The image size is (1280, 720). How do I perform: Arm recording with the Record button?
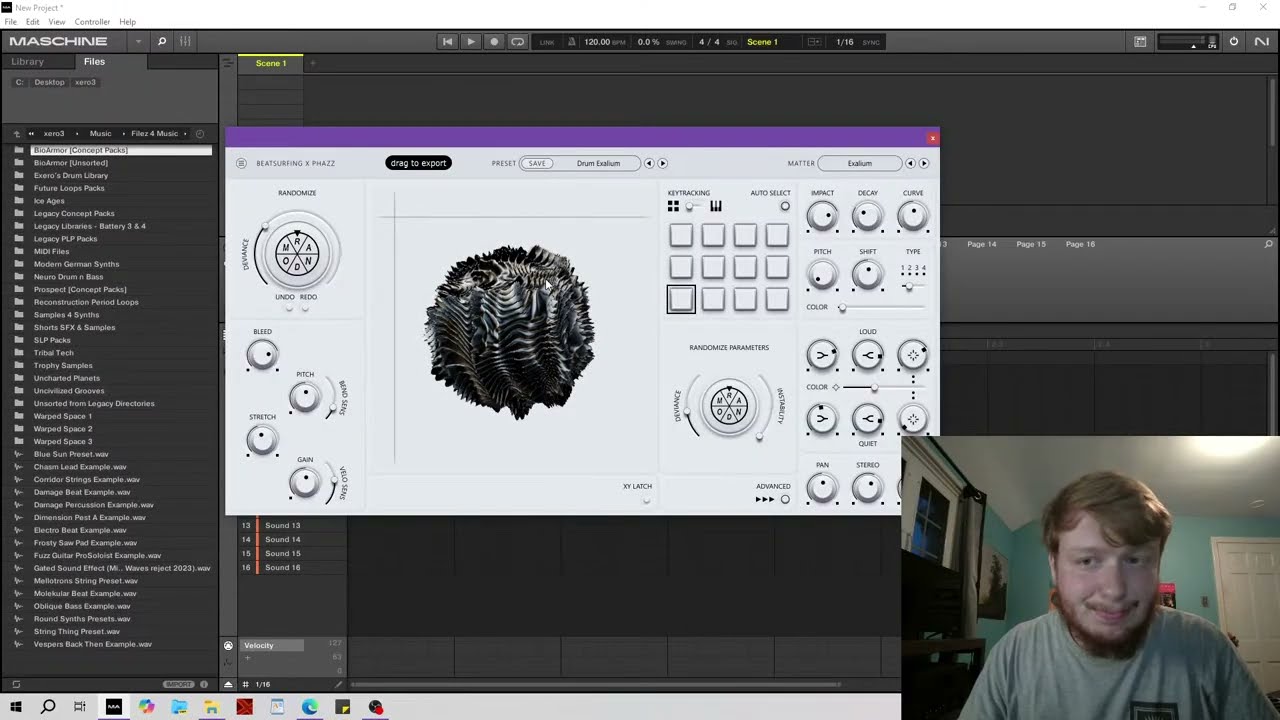(494, 41)
